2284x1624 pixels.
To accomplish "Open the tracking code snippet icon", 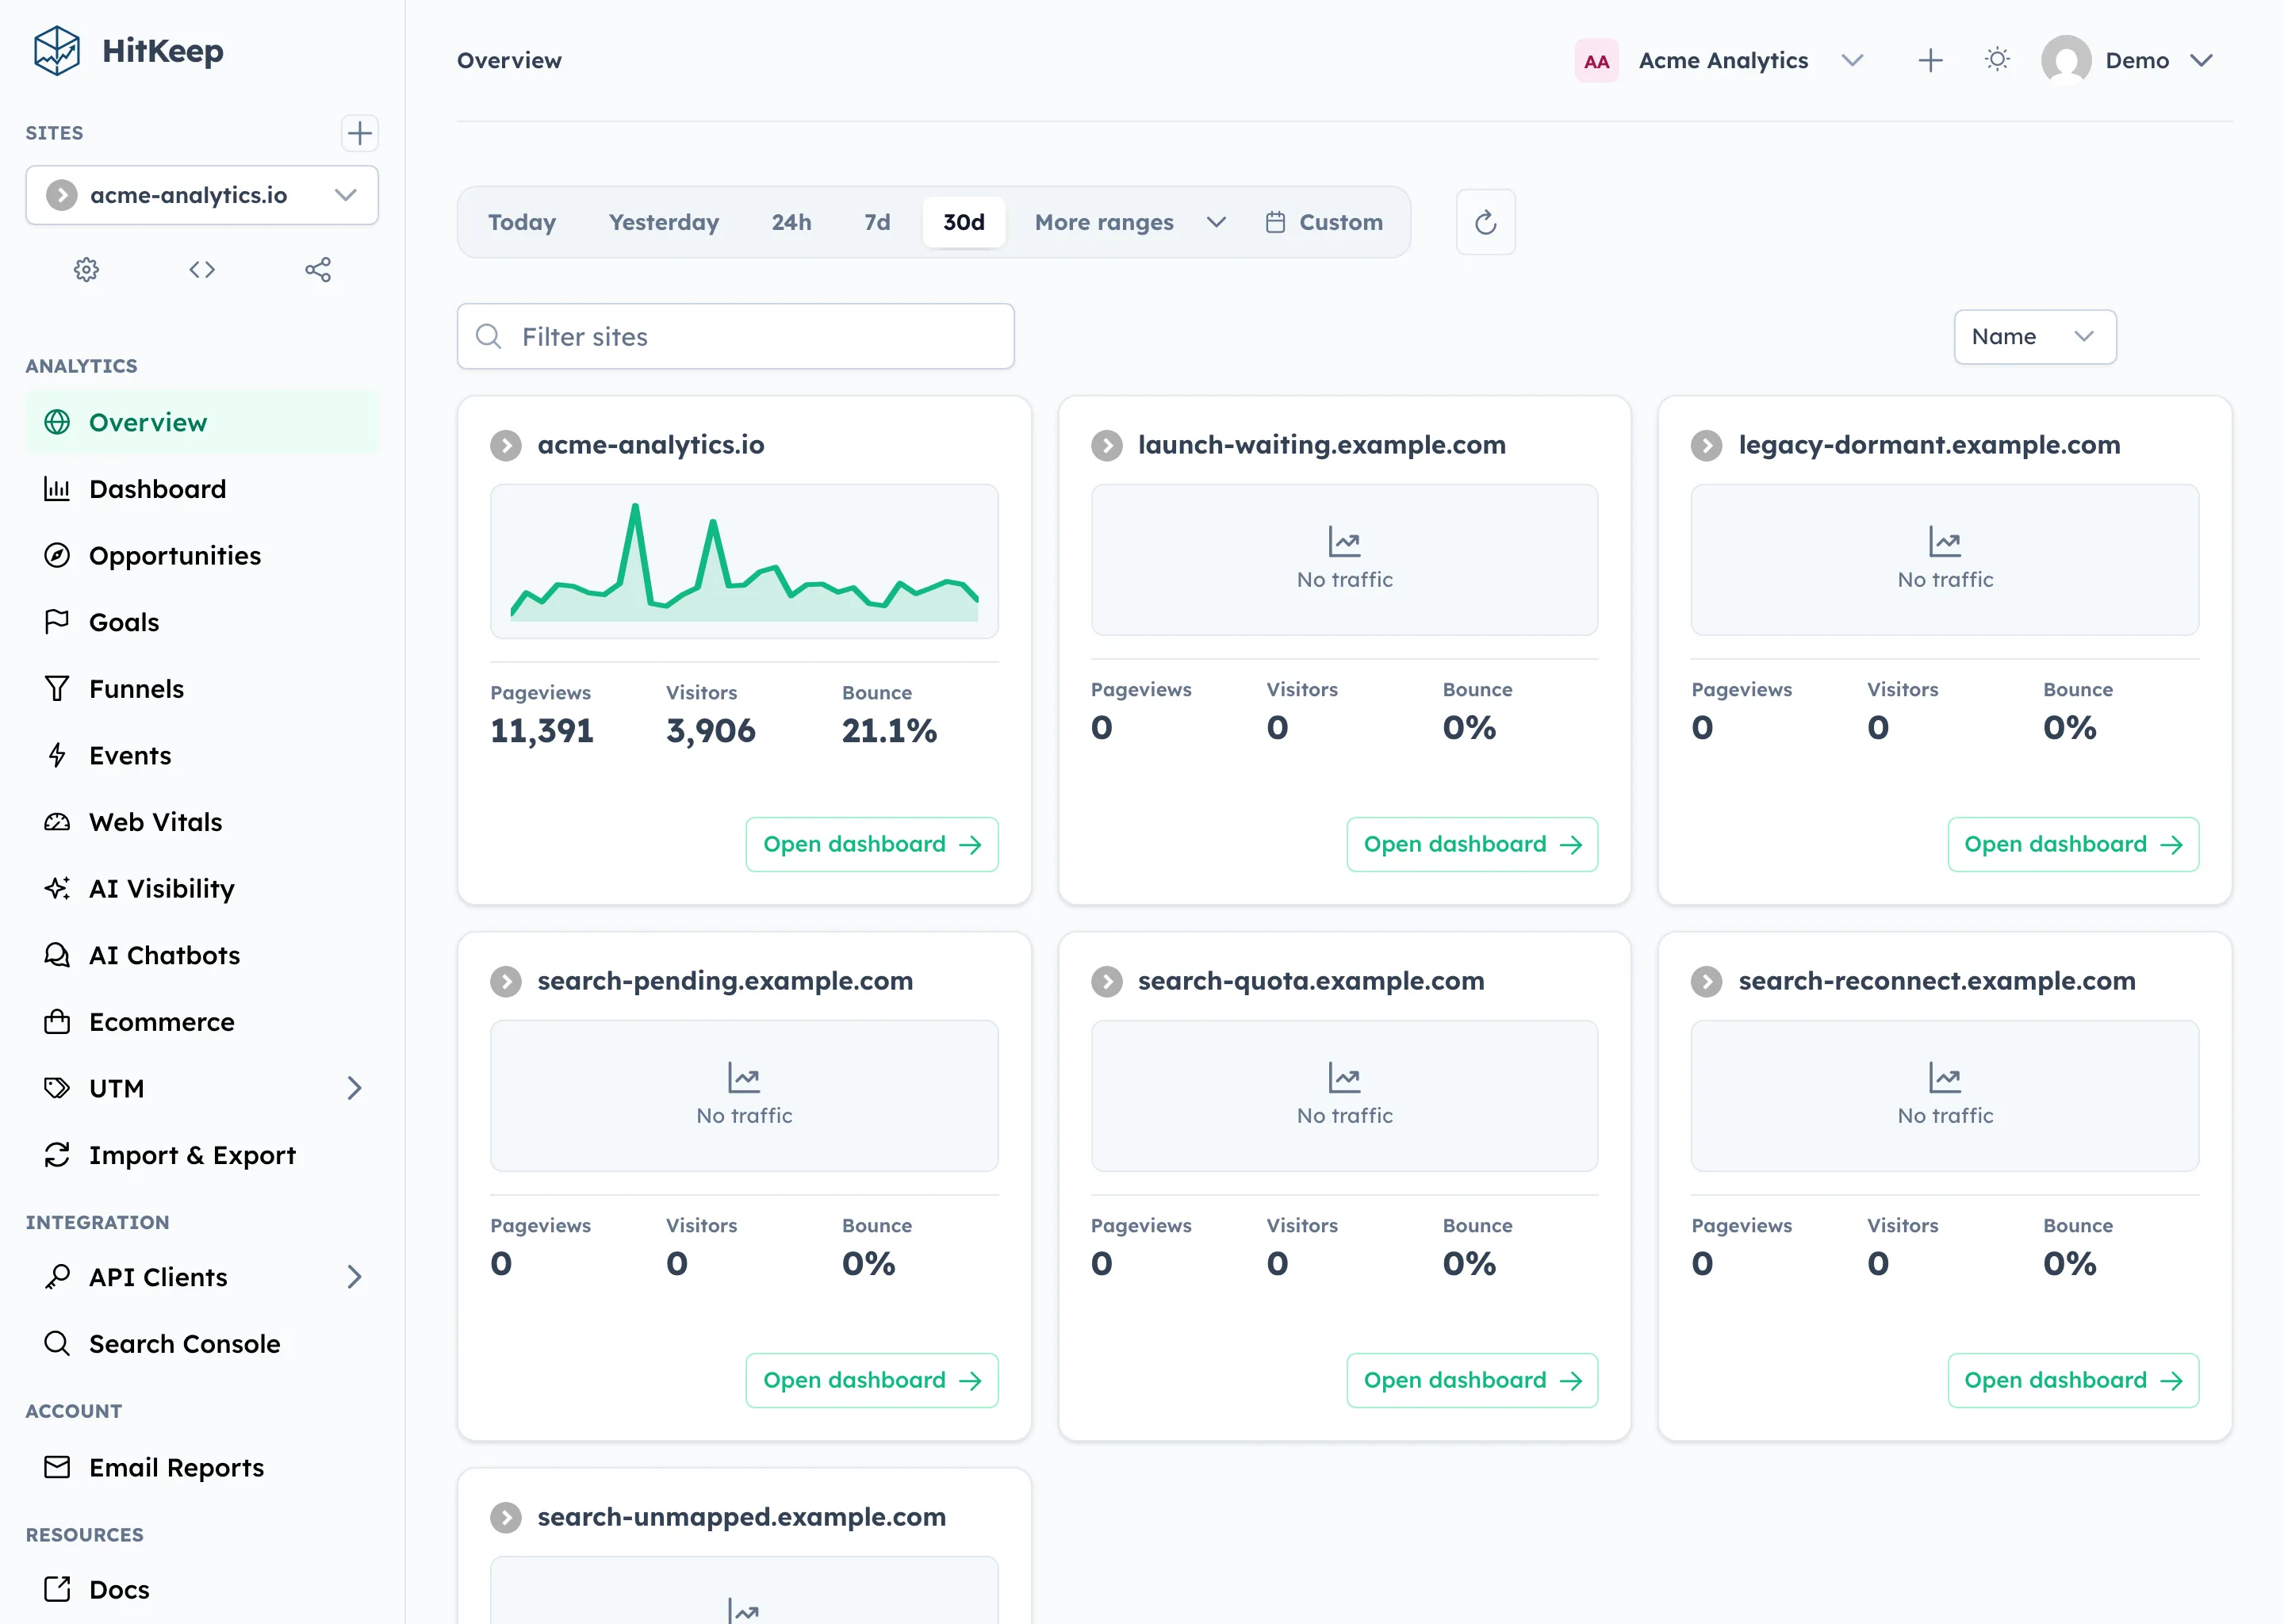I will (202, 270).
